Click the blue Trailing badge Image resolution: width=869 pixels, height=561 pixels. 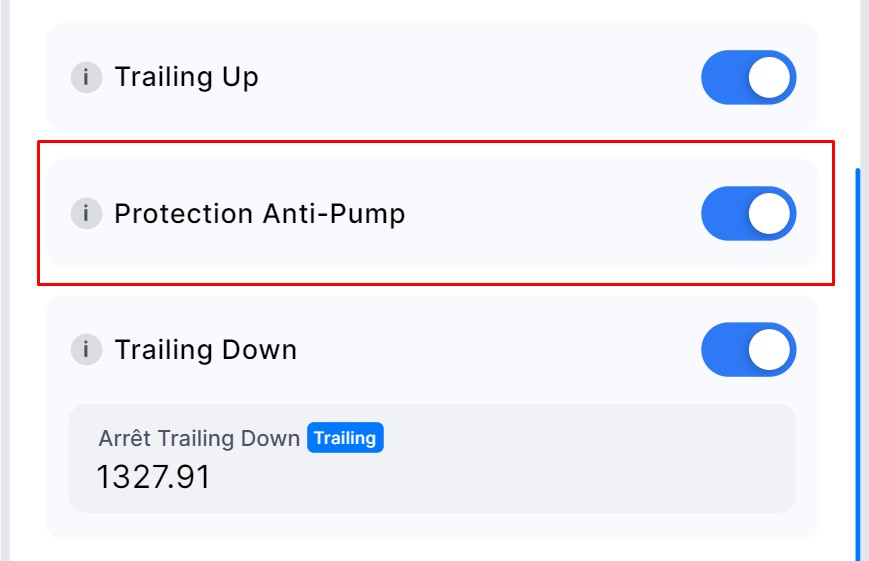[345, 438]
